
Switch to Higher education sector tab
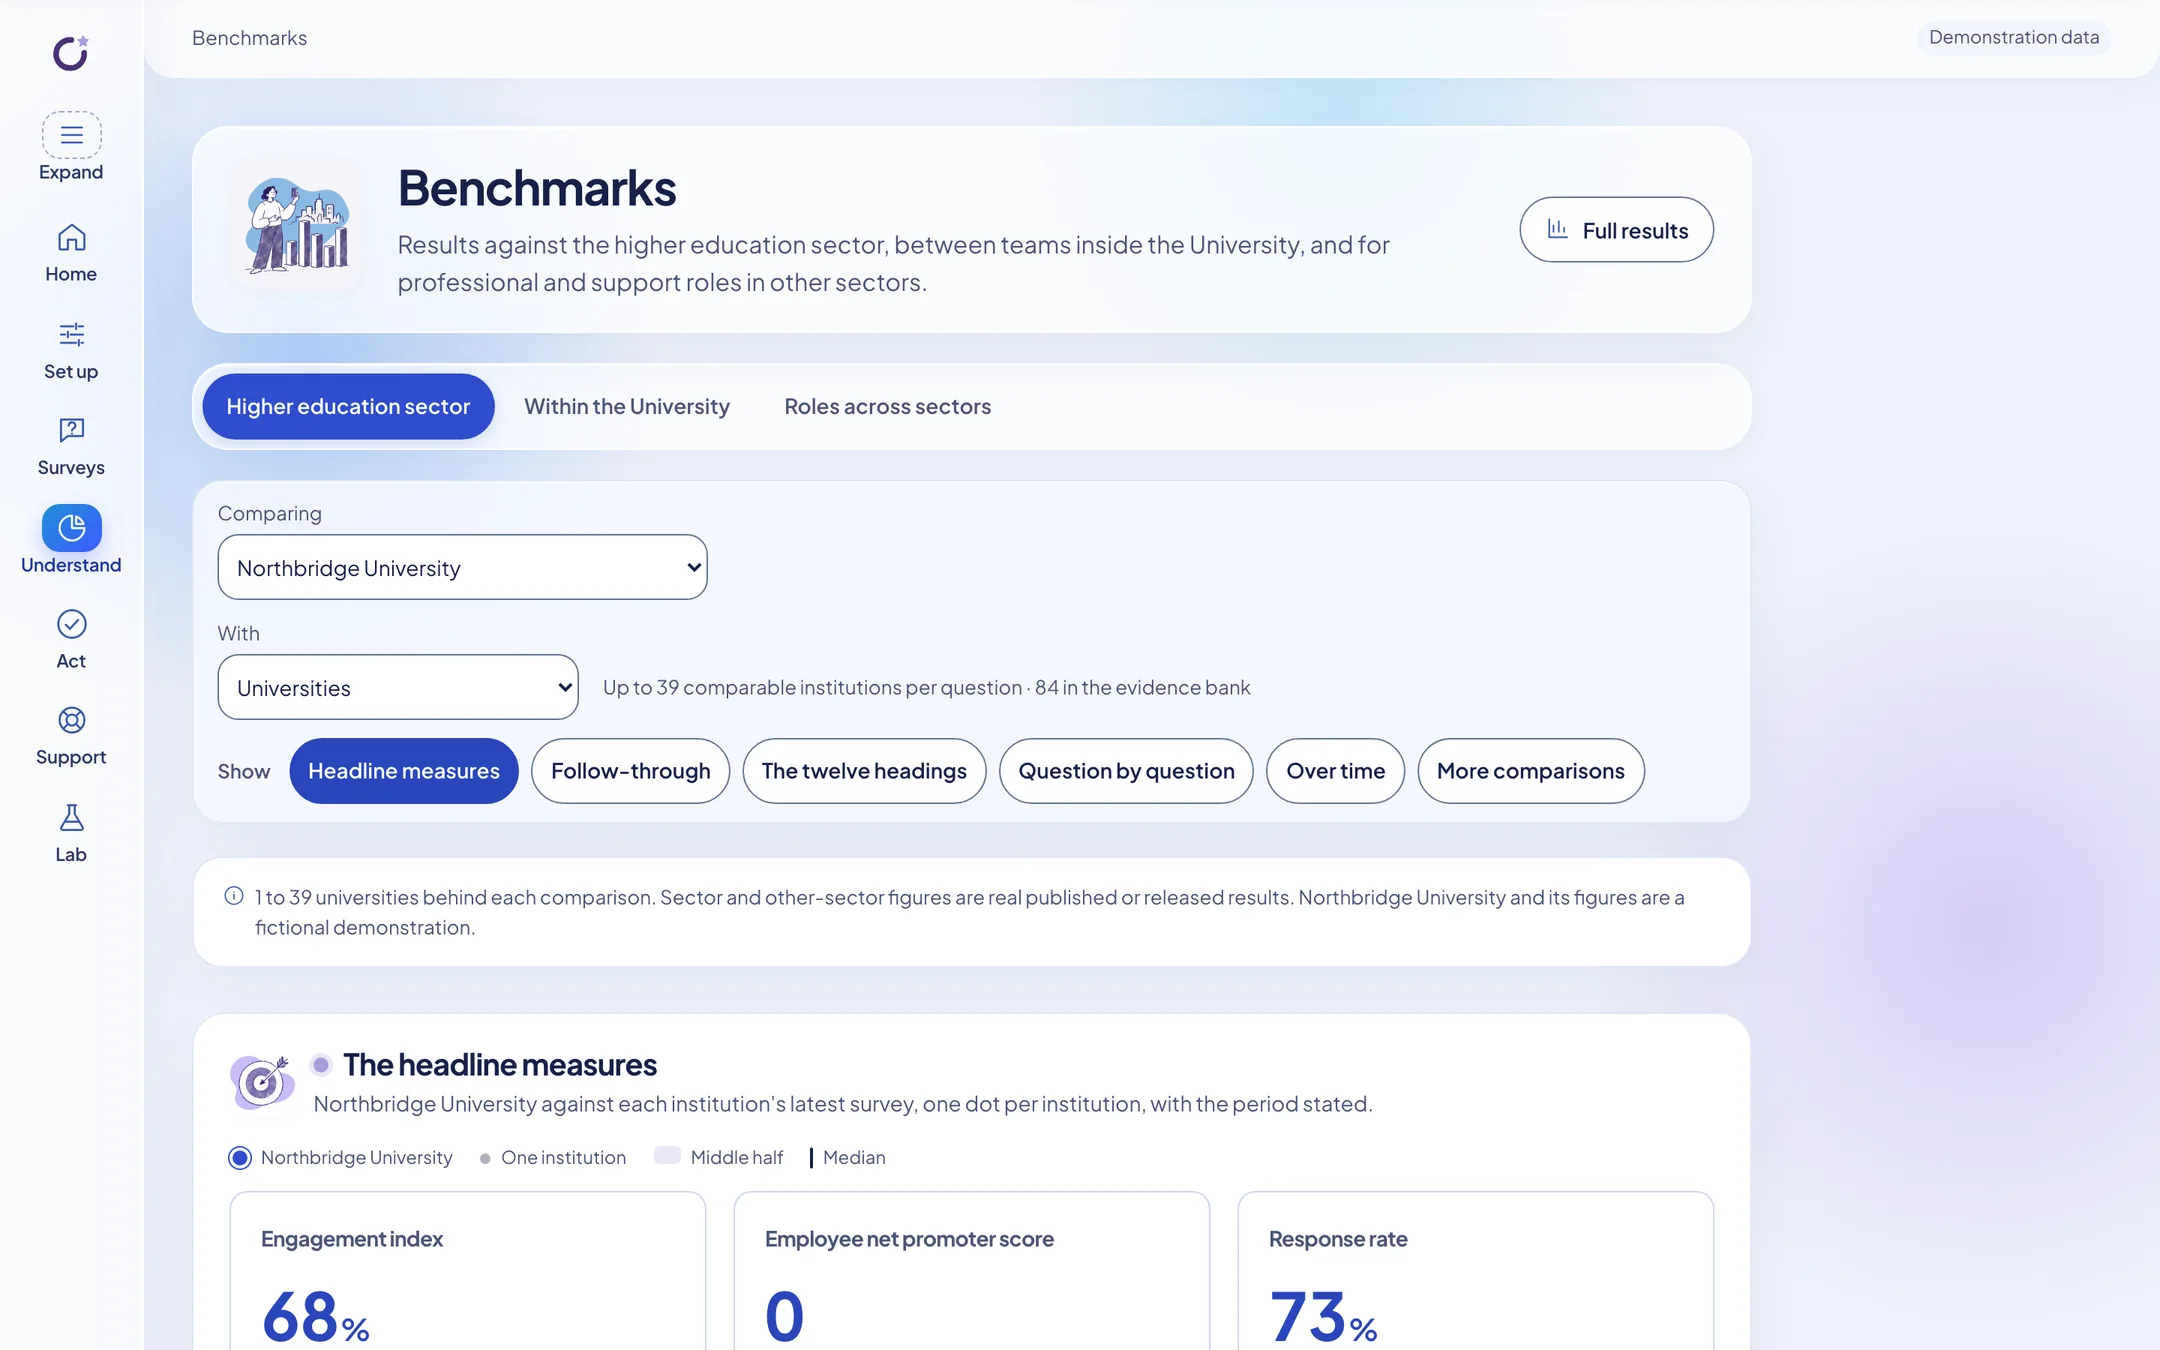(x=348, y=406)
